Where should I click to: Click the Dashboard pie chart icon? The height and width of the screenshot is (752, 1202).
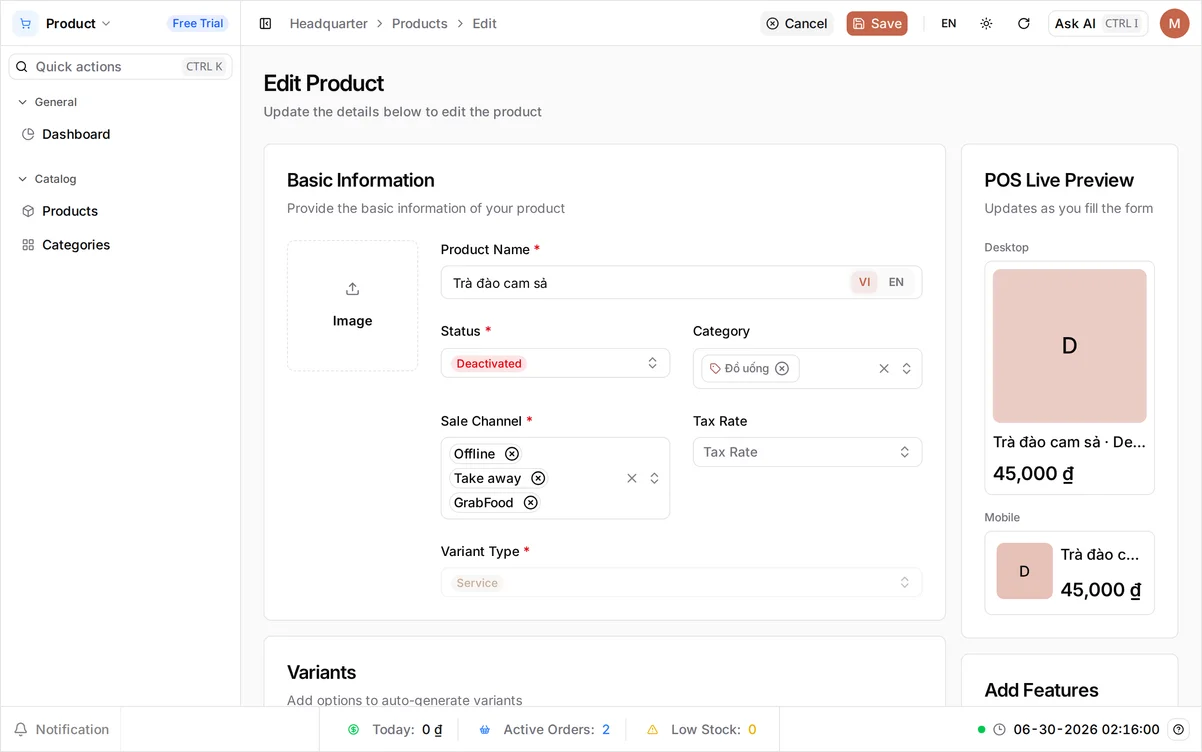[x=28, y=134]
